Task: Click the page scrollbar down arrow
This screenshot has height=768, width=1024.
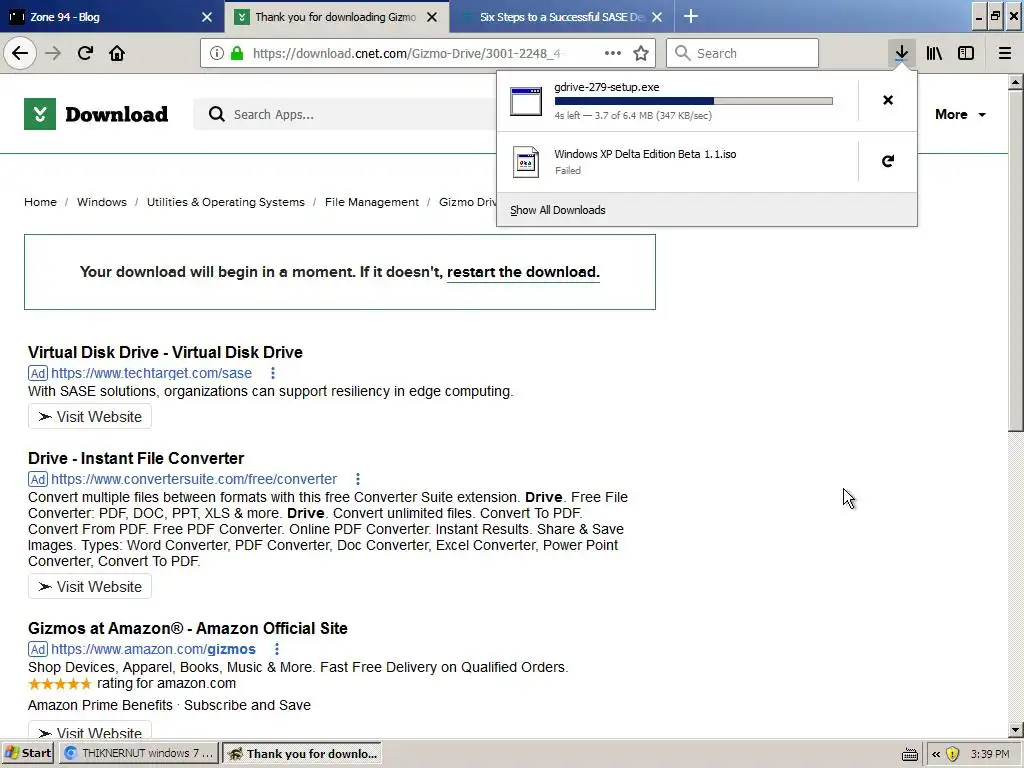Action: point(1016,730)
